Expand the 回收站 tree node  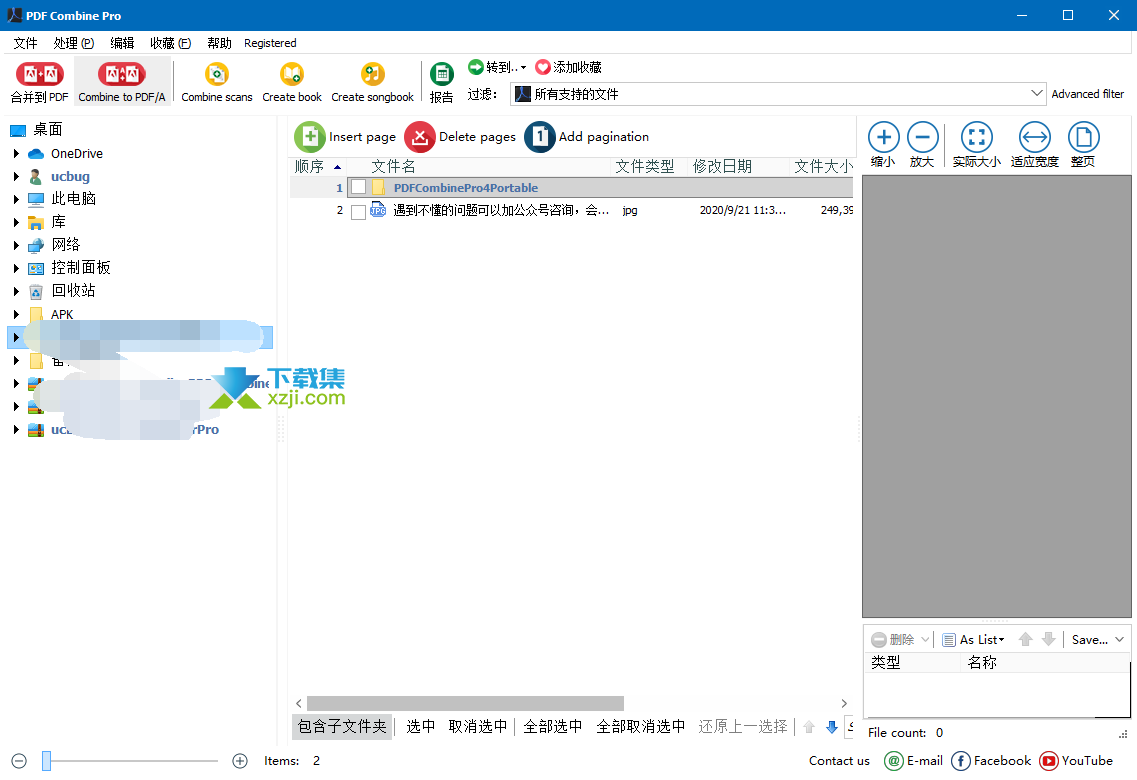click(16, 291)
